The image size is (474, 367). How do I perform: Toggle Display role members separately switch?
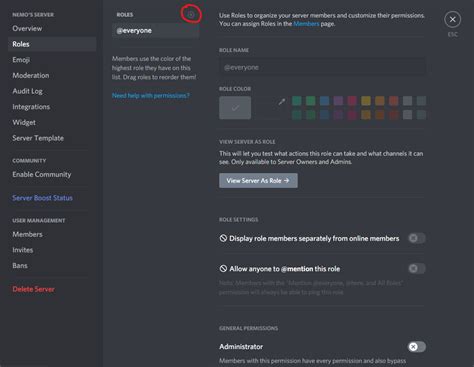pos(417,238)
